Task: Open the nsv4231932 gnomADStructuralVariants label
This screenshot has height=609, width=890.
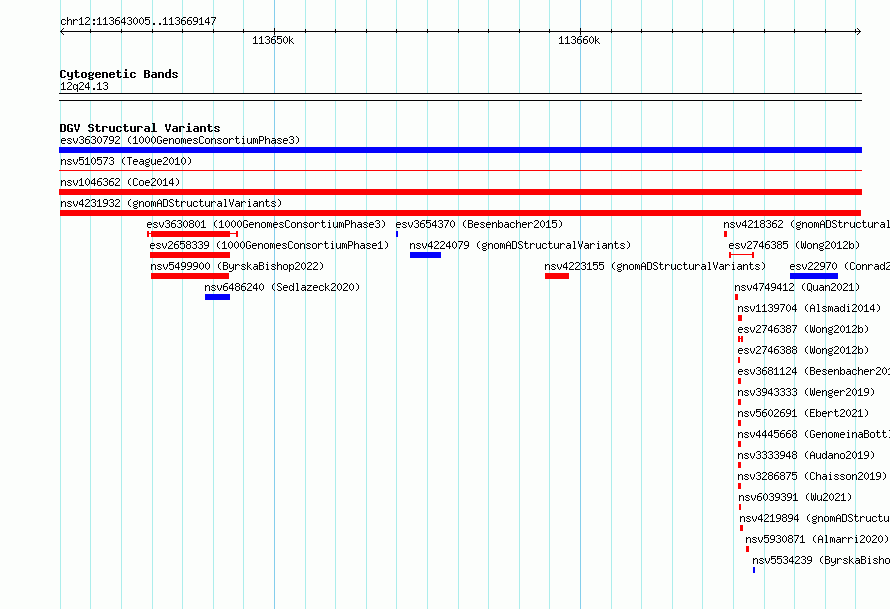Action: tap(171, 203)
